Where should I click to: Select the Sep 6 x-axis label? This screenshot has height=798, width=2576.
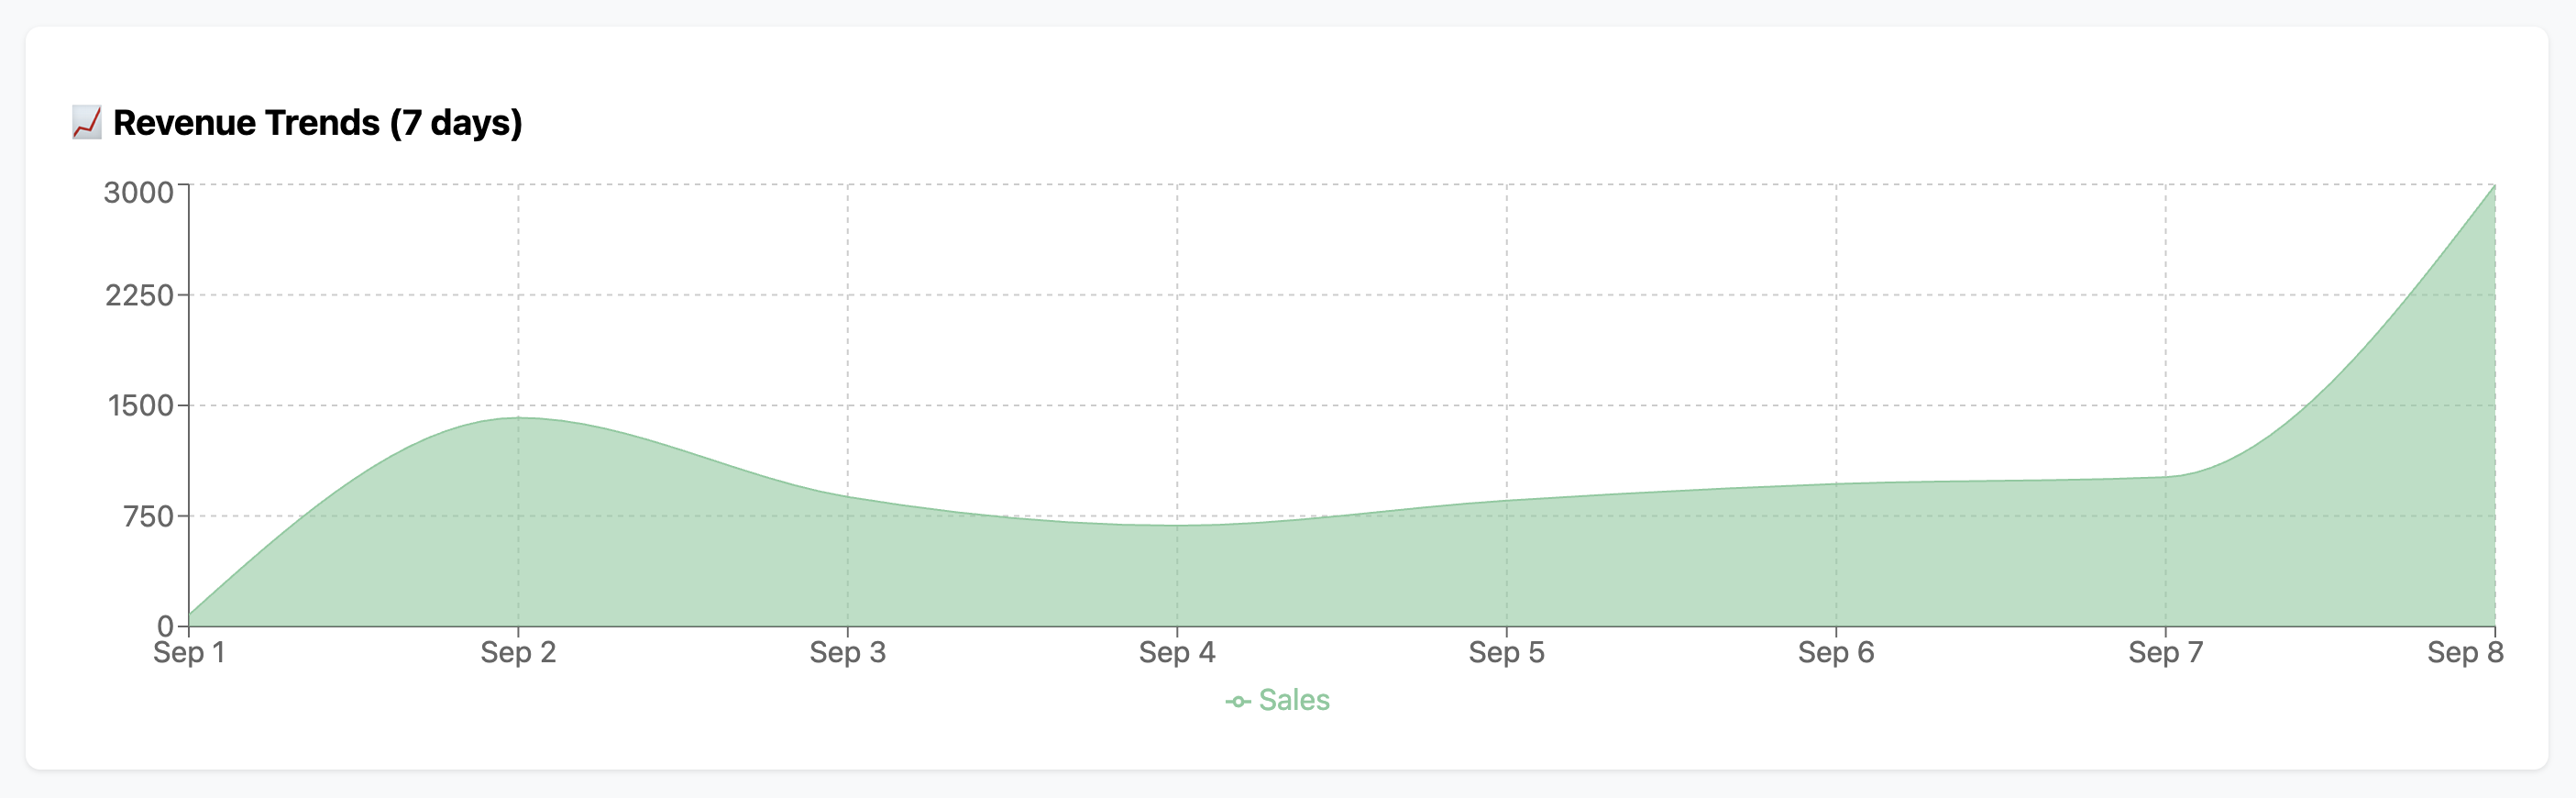[1836, 653]
